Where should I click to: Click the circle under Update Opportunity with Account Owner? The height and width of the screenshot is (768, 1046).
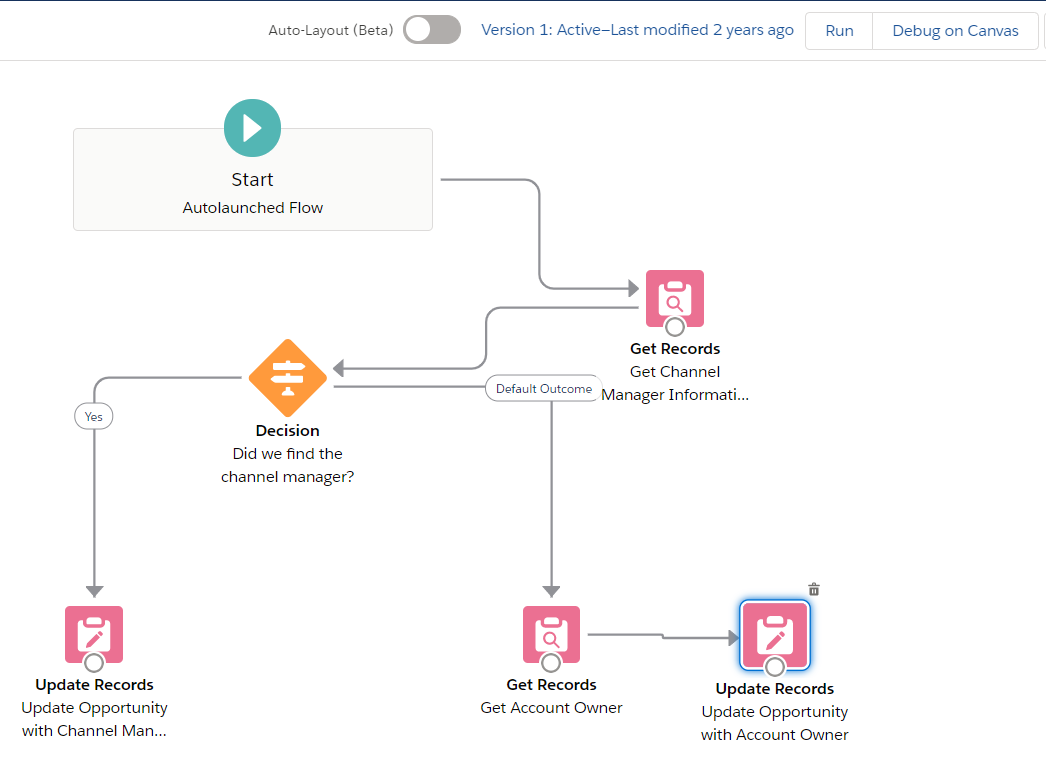click(x=774, y=667)
